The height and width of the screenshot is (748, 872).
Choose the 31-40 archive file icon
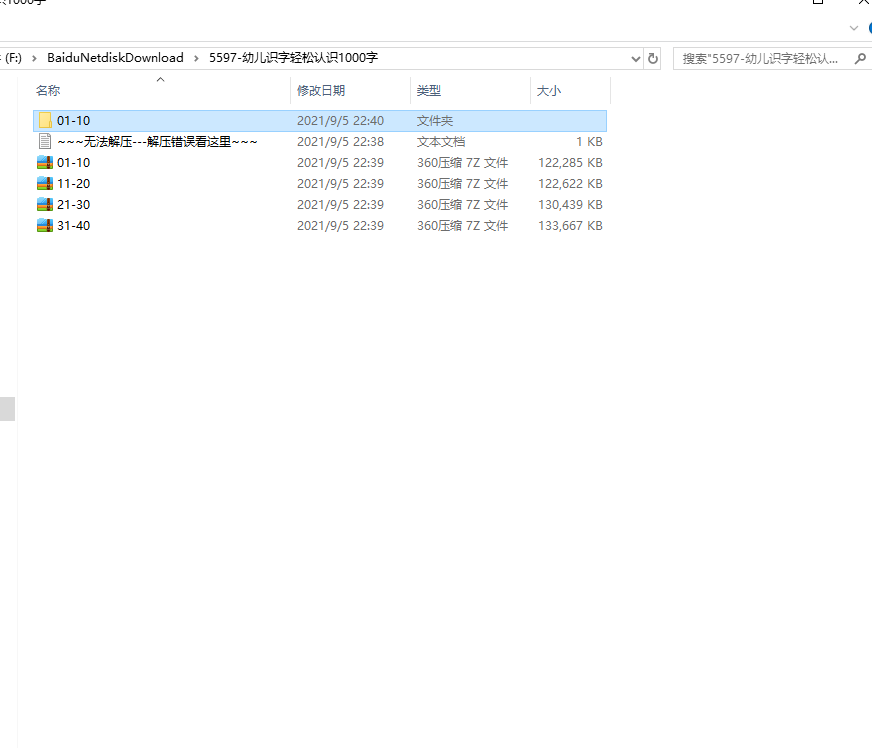coord(44,226)
